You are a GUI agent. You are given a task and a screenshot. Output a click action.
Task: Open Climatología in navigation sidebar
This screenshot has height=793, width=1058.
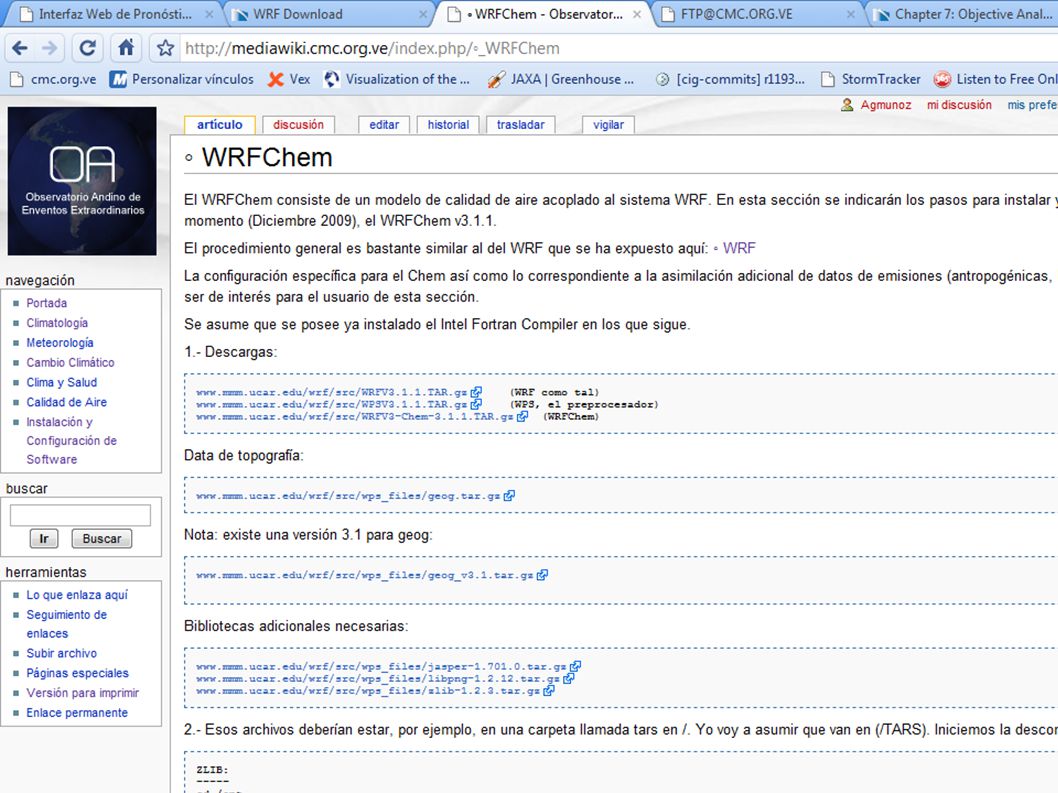pos(57,323)
